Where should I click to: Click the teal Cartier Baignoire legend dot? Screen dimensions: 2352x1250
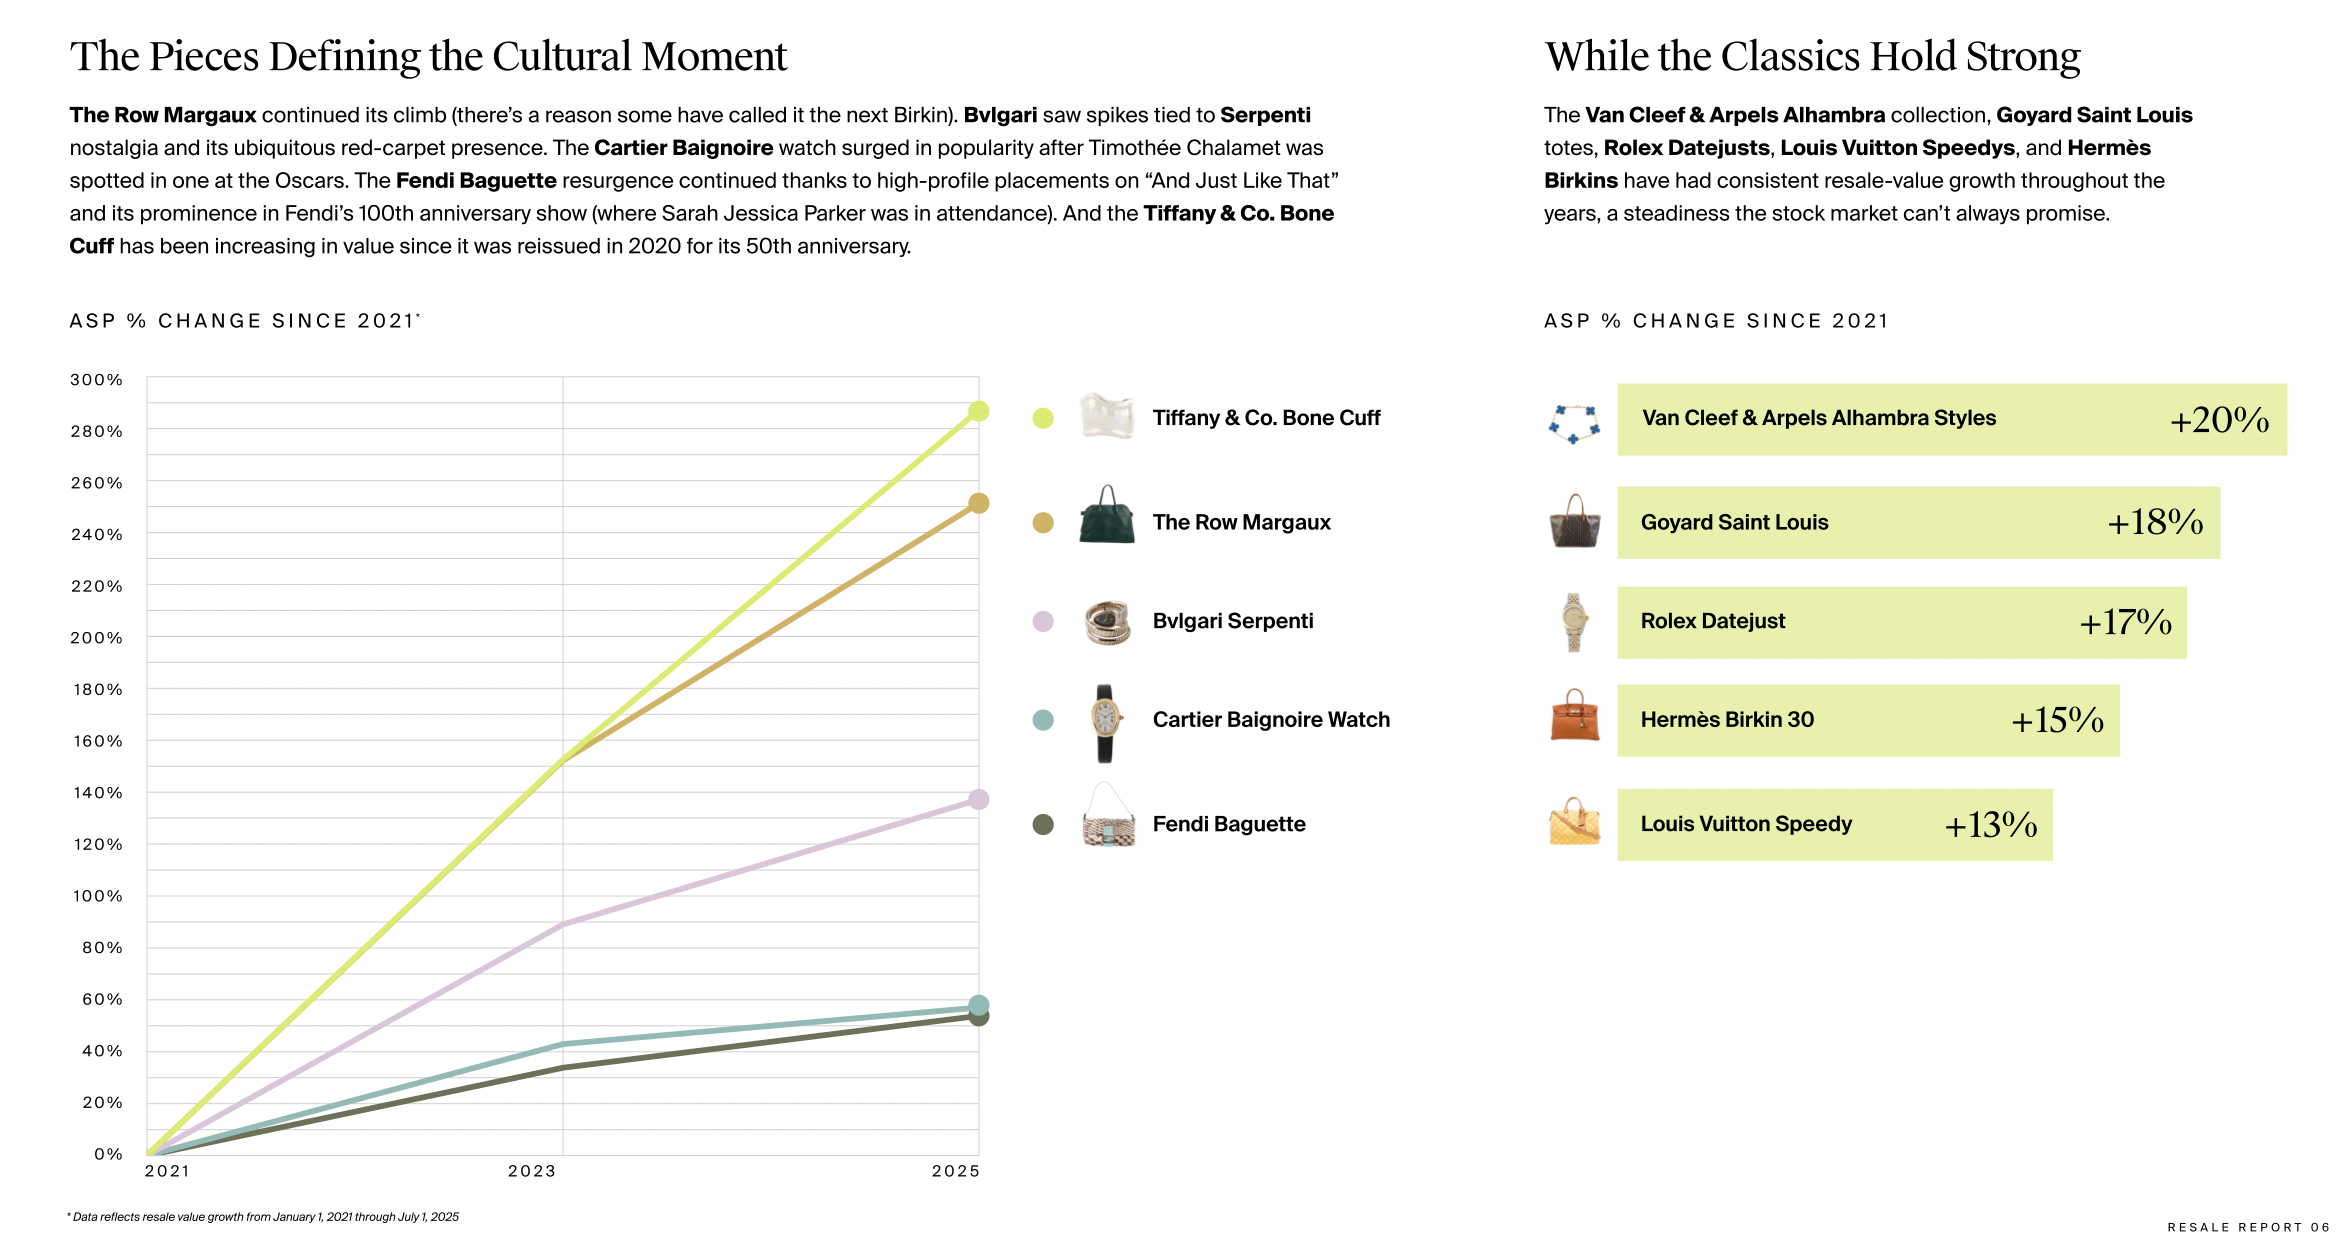pos(1043,720)
